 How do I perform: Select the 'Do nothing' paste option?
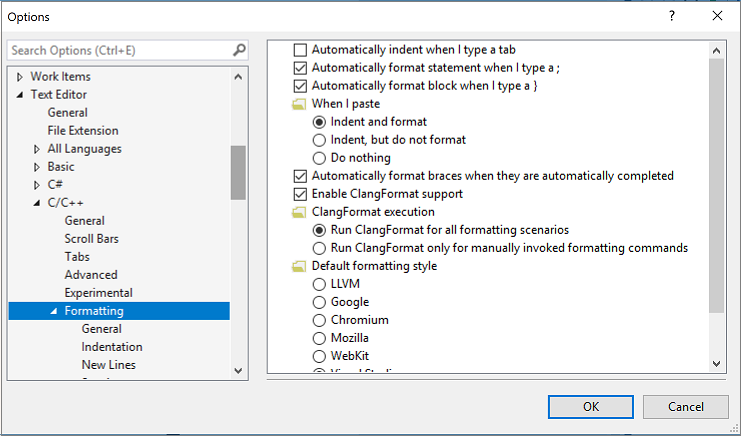click(320, 158)
